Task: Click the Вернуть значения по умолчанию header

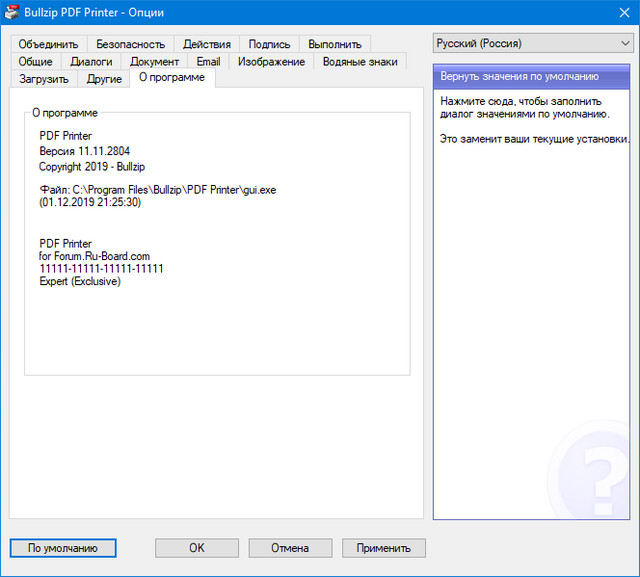Action: (531, 77)
